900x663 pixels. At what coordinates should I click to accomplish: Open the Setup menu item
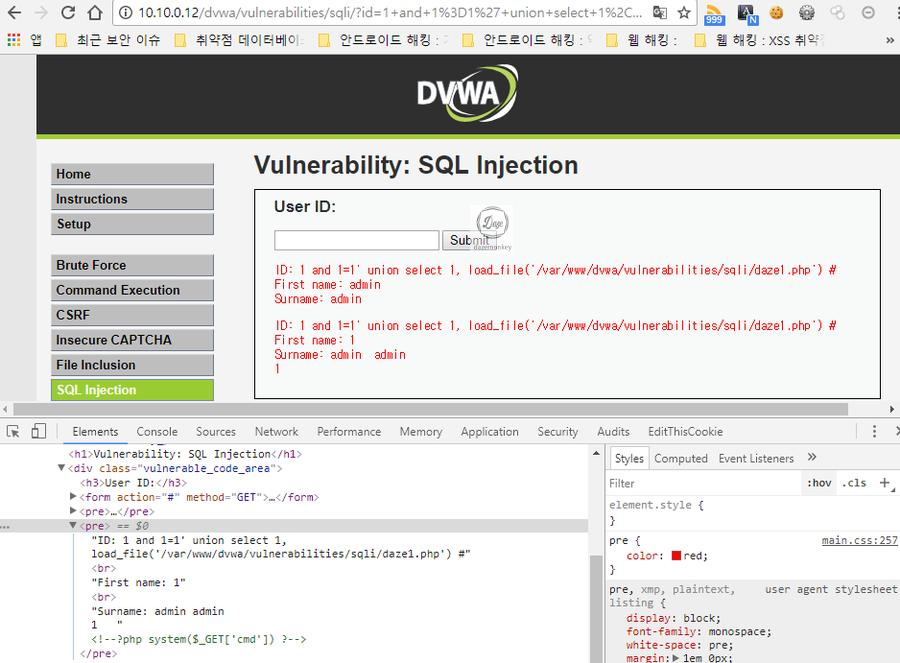pyautogui.click(x=132, y=224)
